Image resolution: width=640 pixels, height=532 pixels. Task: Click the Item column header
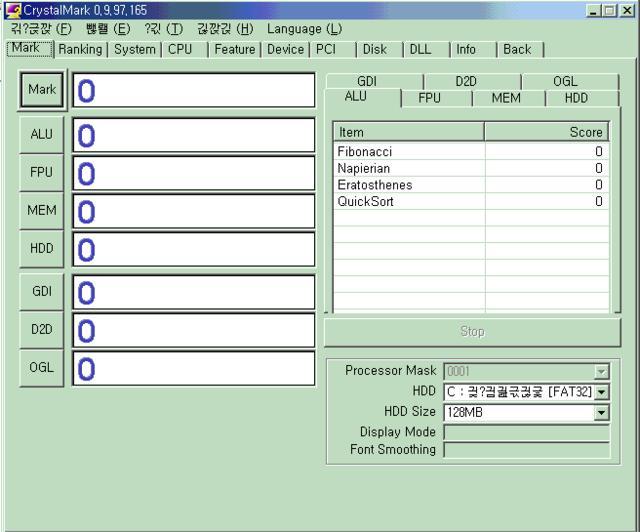coord(409,132)
